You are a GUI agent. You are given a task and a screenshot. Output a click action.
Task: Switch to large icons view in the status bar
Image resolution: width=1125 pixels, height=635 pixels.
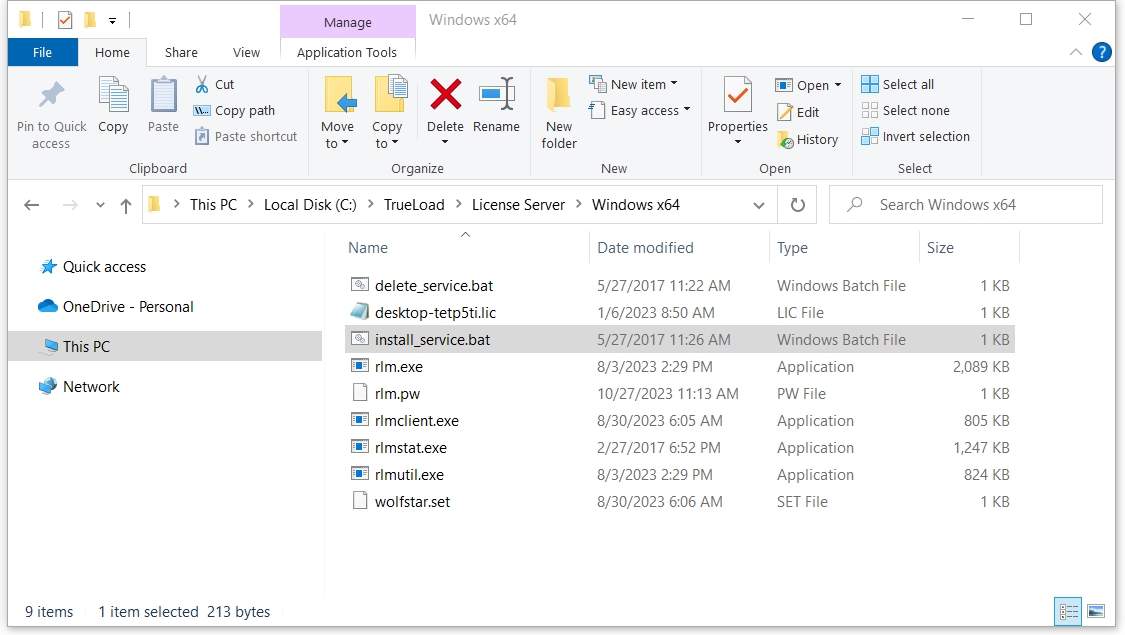pos(1096,611)
